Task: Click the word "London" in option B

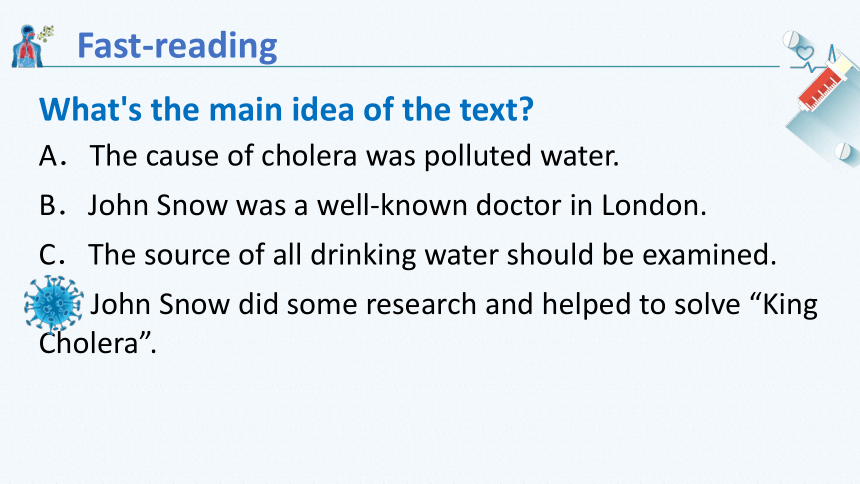Action: 650,205
